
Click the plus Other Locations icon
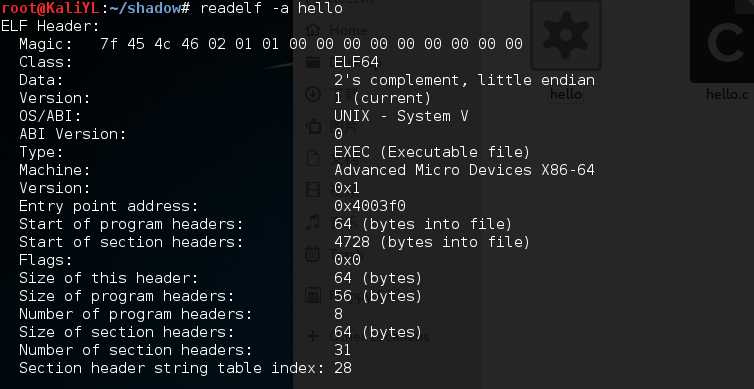[x=313, y=336]
